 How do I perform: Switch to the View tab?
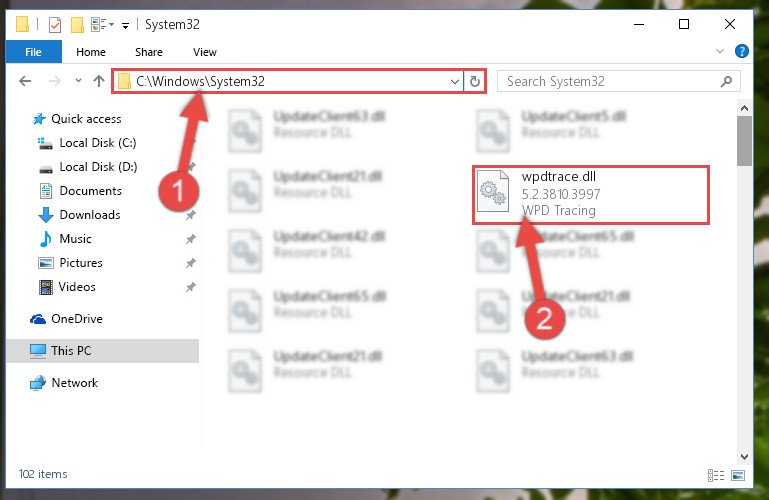(205, 52)
